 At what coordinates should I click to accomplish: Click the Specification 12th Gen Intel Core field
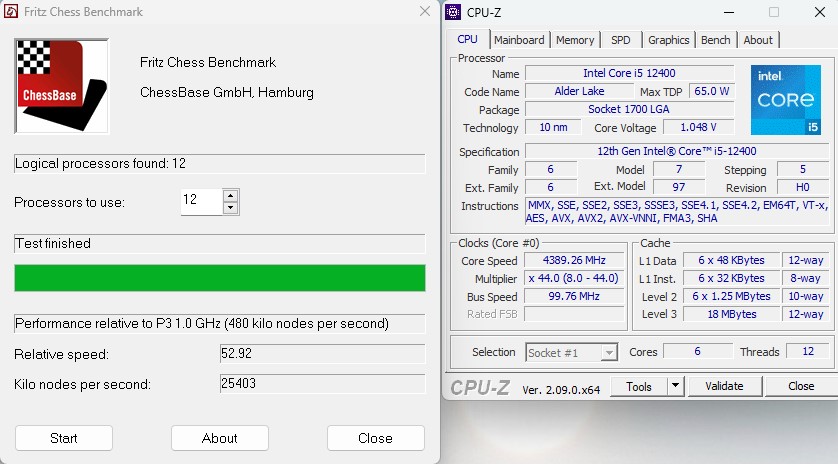677,151
